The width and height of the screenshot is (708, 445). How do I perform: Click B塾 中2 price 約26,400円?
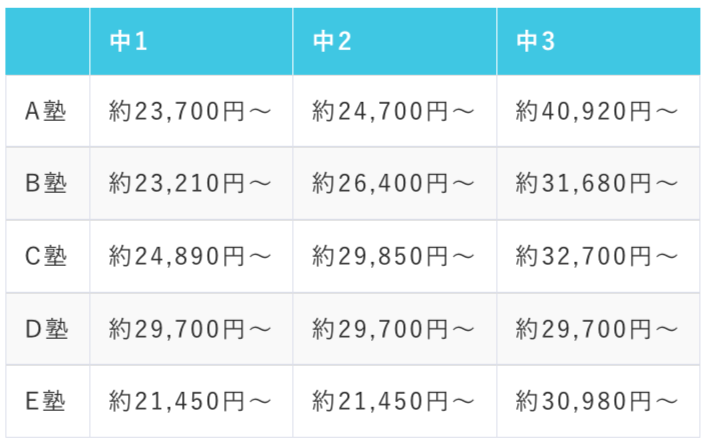(x=393, y=183)
